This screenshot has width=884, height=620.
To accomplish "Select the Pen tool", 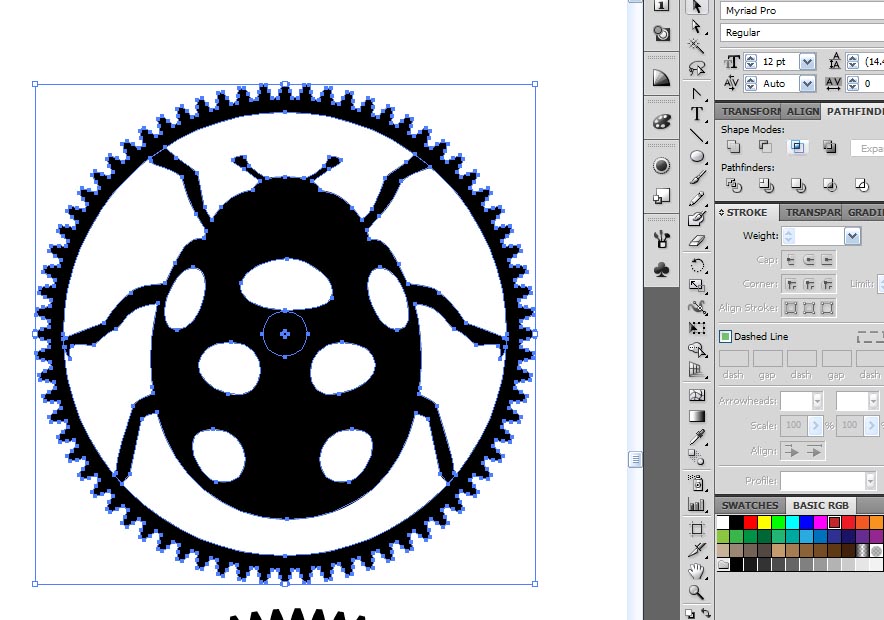I will pos(697,93).
